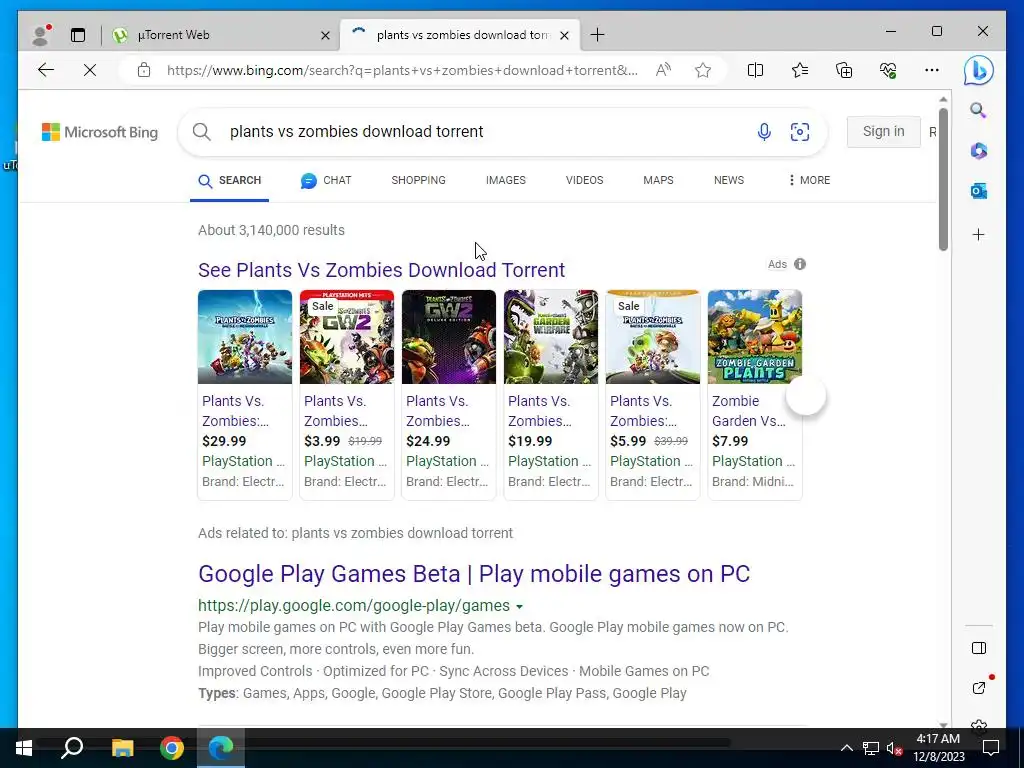The image size is (1024, 768).
Task: Open a new browser tab
Action: coord(597,35)
